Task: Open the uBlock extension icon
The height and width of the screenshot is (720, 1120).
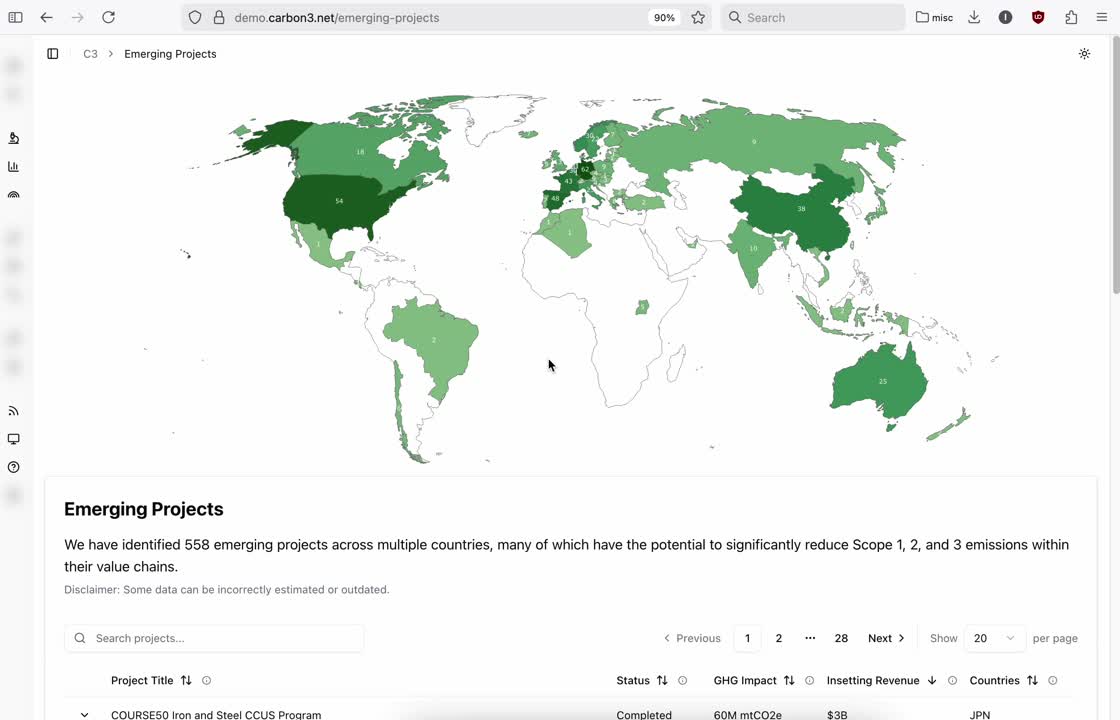Action: 1038,18
